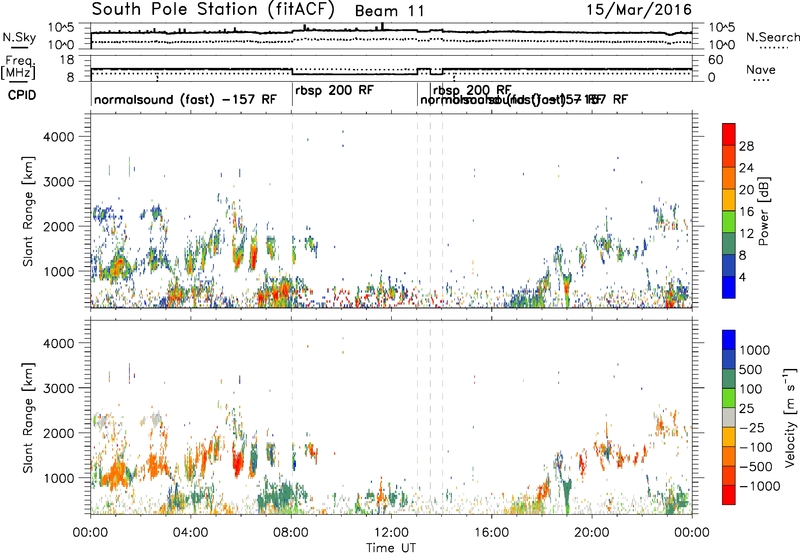
Task: Click the dashed 08:00 line in velocity panel
Action: point(292,417)
